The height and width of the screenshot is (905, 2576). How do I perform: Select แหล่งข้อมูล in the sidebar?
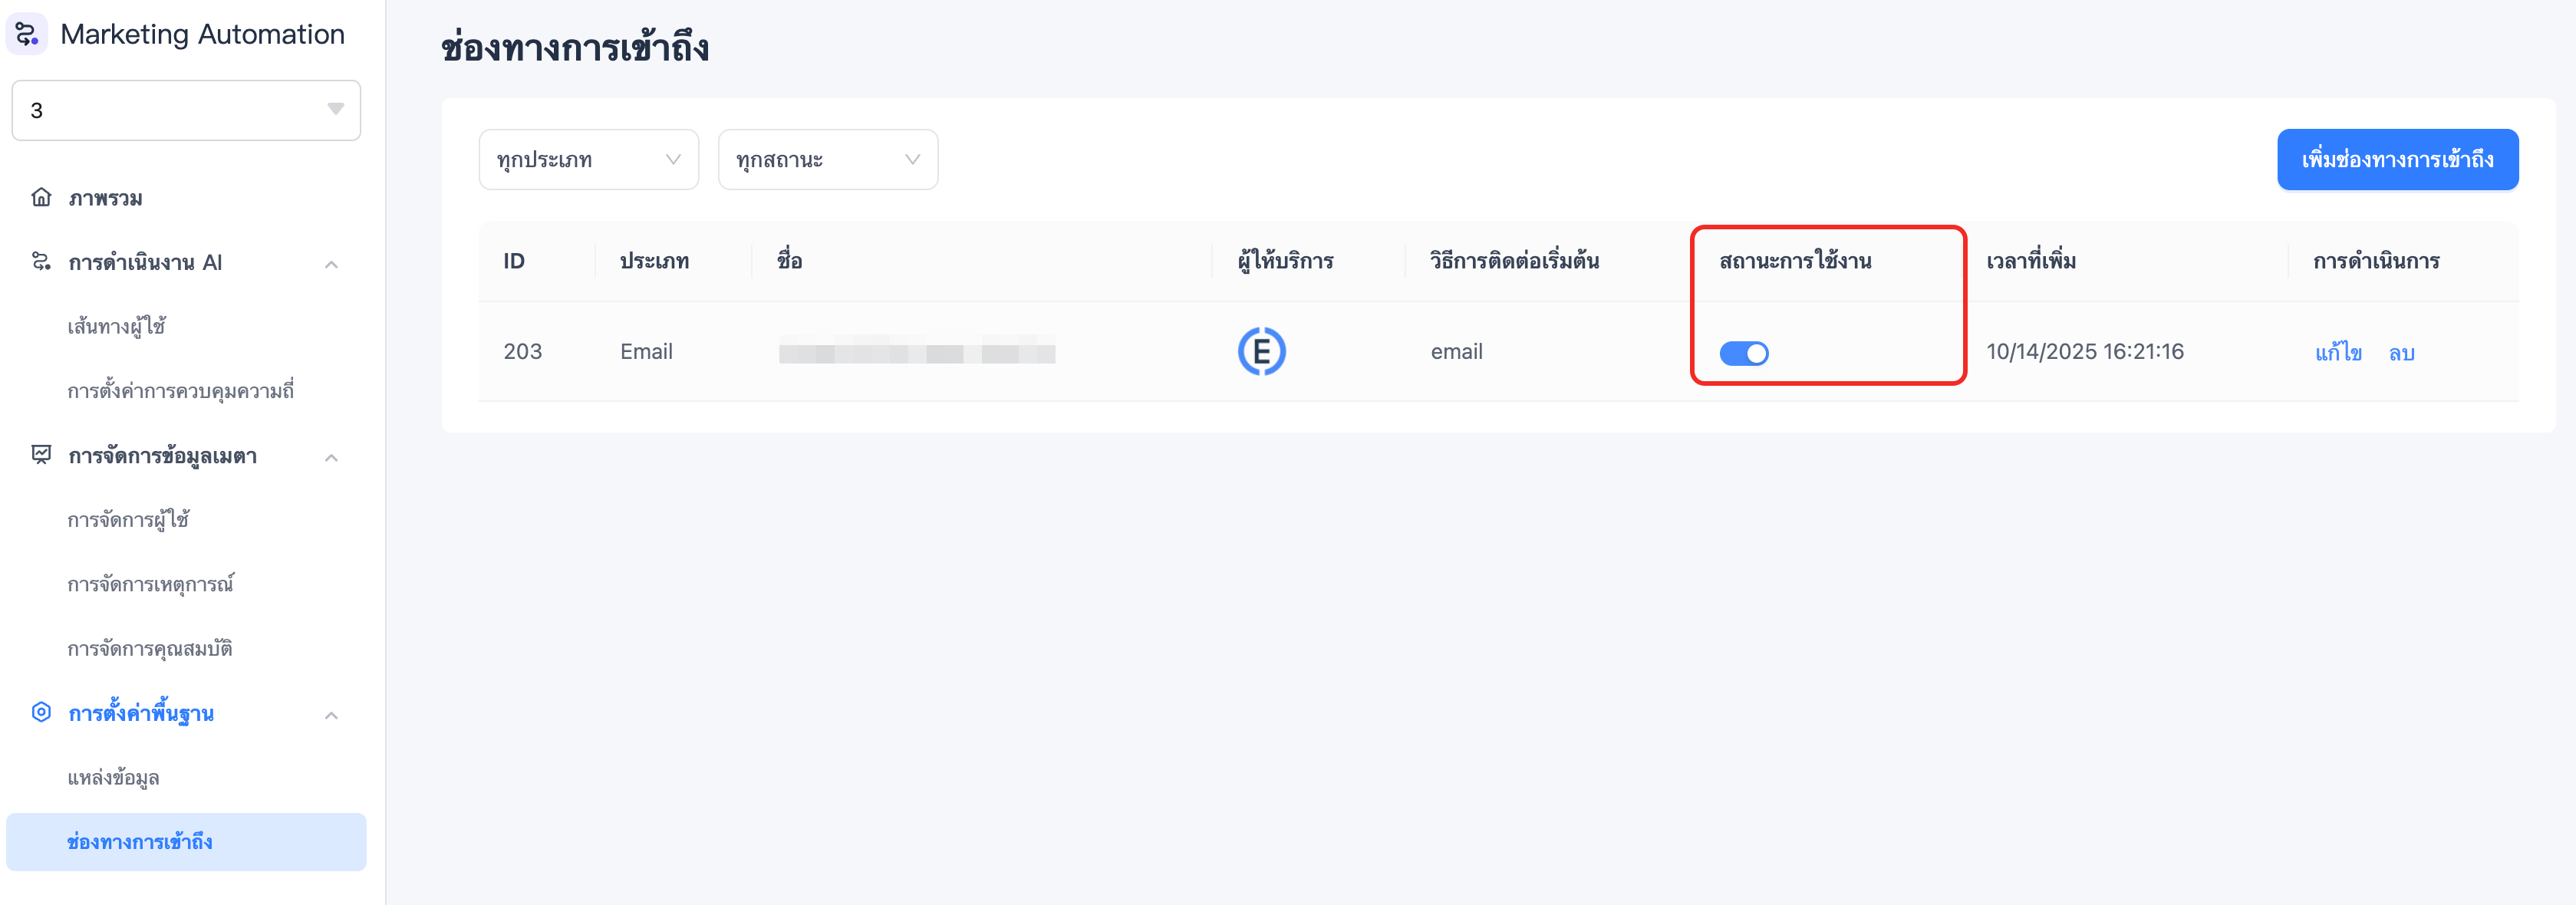pyautogui.click(x=113, y=777)
